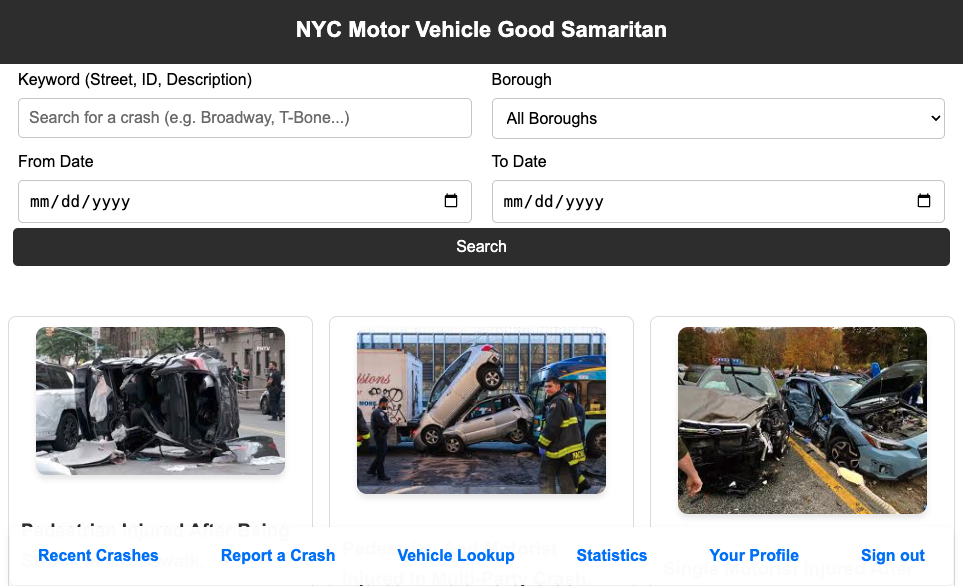This screenshot has height=586, width=963.
Task: Open the head-on Subaru crash photo
Action: coord(802,420)
